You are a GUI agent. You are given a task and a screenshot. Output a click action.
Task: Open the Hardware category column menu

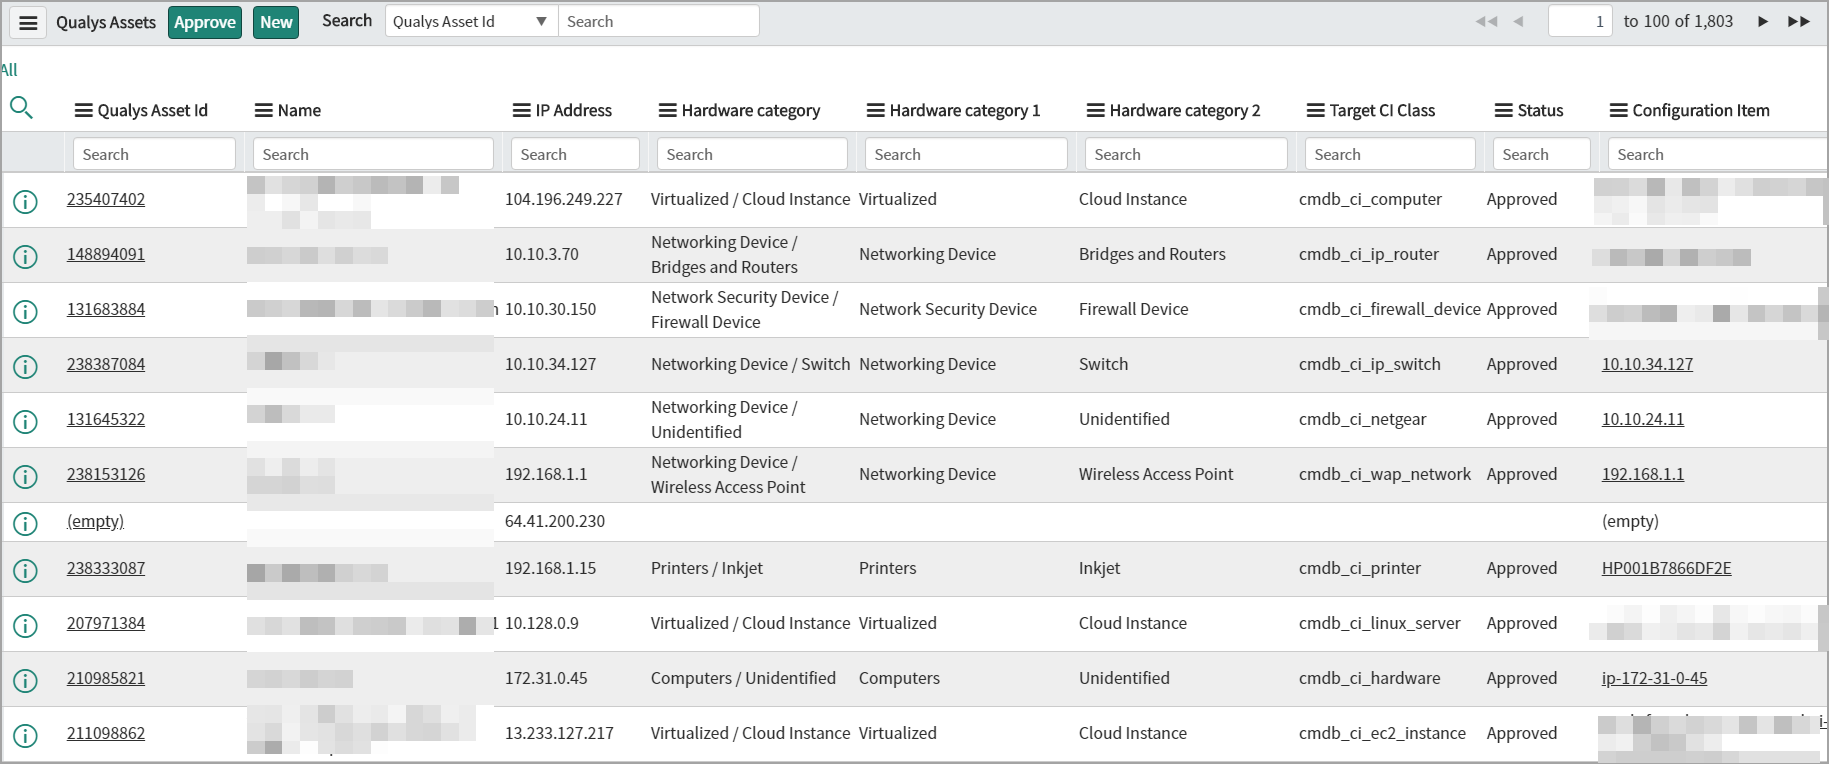[667, 111]
